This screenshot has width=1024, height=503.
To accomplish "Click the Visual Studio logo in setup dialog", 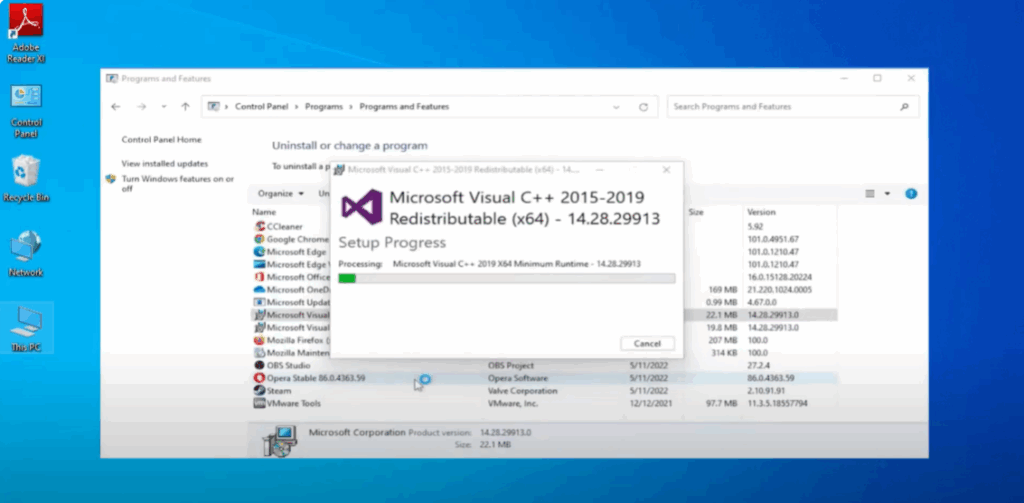I will coord(362,207).
